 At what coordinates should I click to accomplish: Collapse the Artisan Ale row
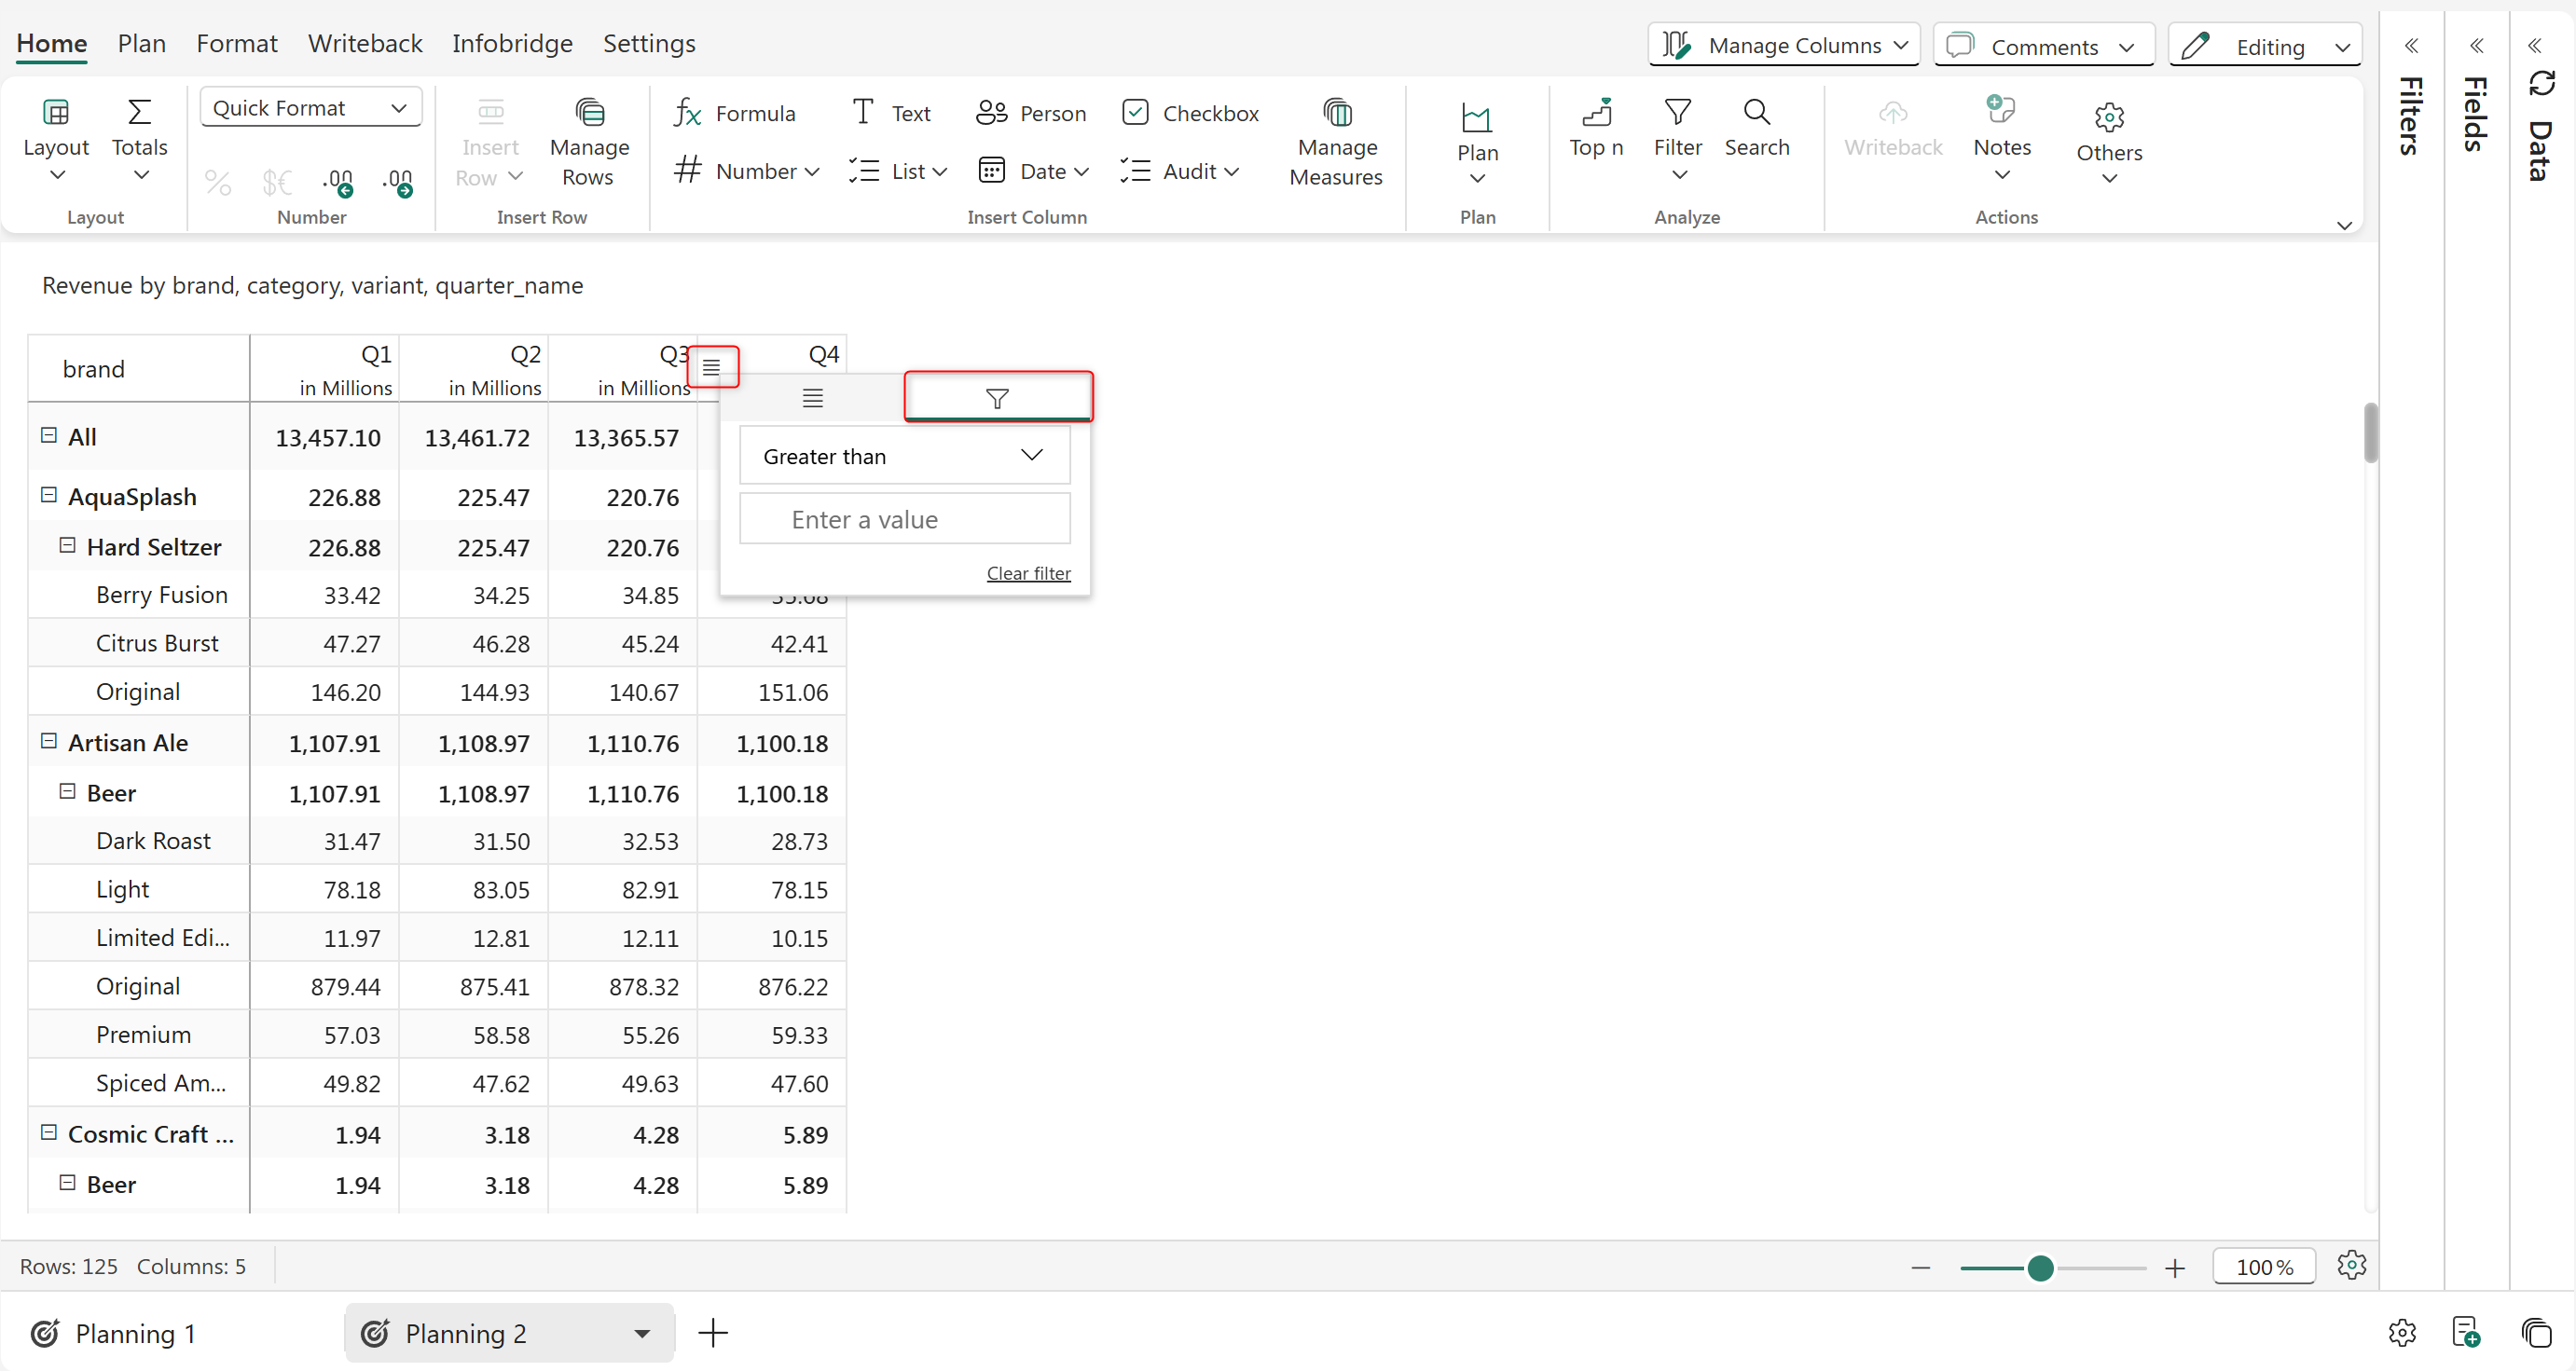pos(48,741)
